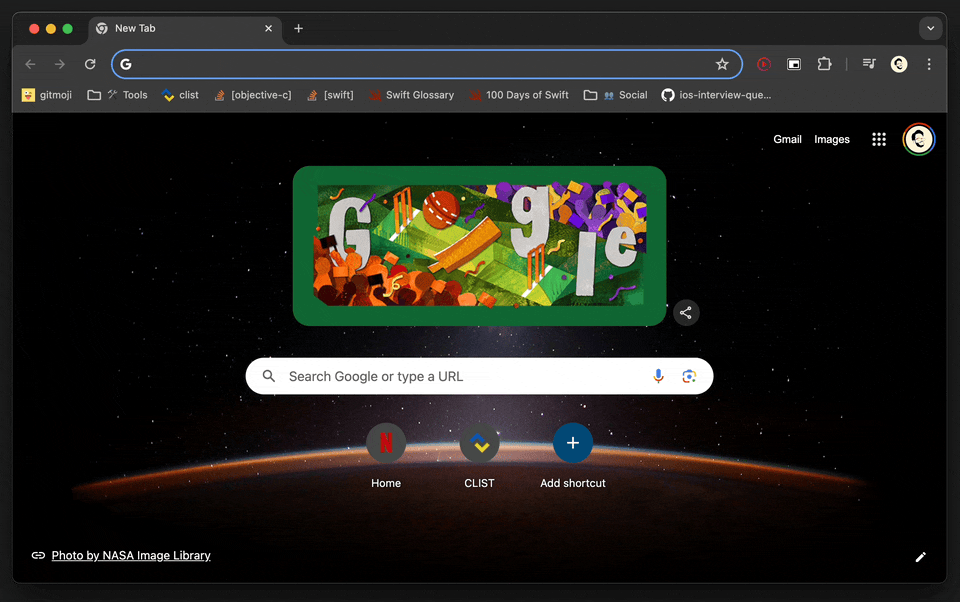The height and width of the screenshot is (602, 960).
Task: Open the media controls icon
Action: 869,64
